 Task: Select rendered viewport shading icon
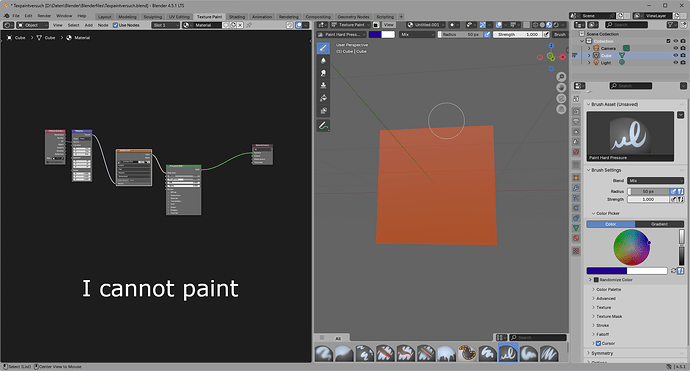pyautogui.click(x=556, y=25)
